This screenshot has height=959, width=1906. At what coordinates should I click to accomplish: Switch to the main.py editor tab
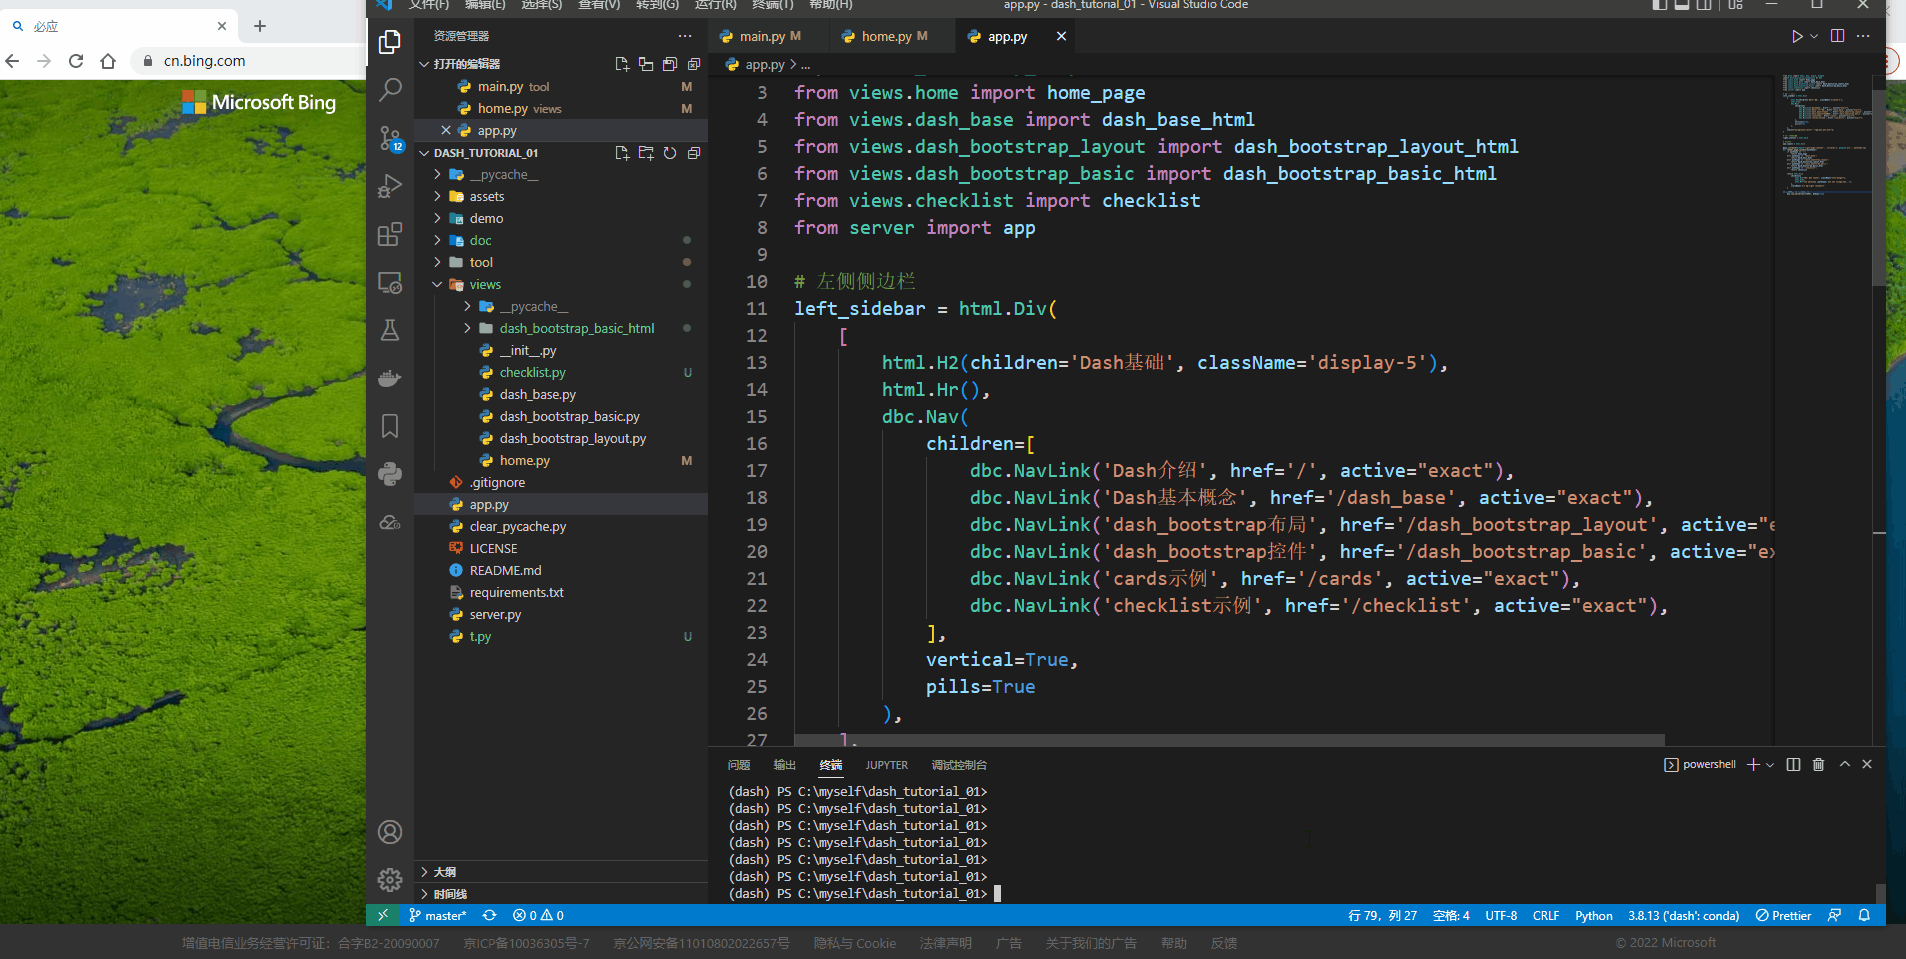click(762, 37)
